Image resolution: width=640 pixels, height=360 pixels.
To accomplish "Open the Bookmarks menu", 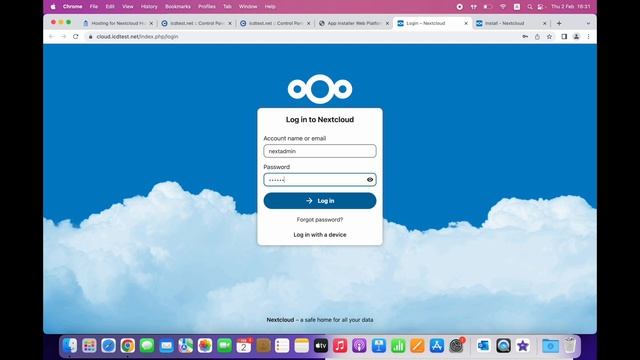I will click(x=178, y=7).
